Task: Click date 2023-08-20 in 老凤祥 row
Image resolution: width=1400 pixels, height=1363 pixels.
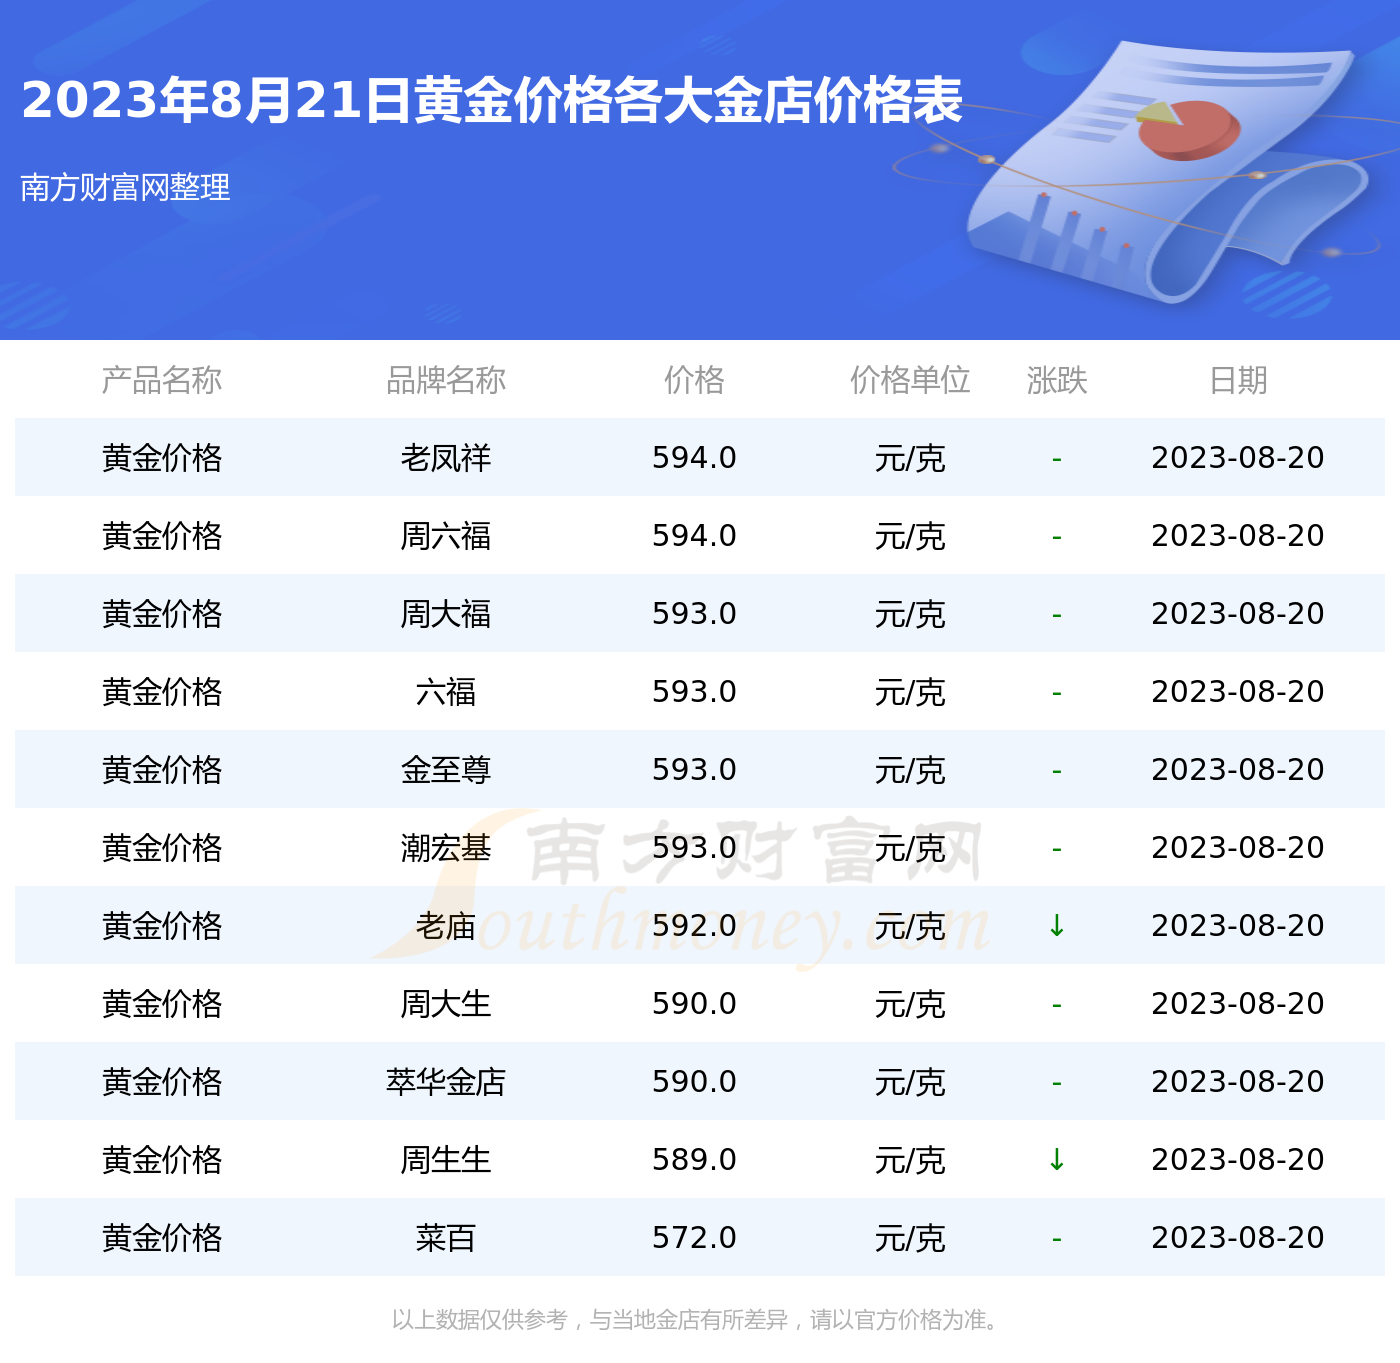Action: 1238,458
